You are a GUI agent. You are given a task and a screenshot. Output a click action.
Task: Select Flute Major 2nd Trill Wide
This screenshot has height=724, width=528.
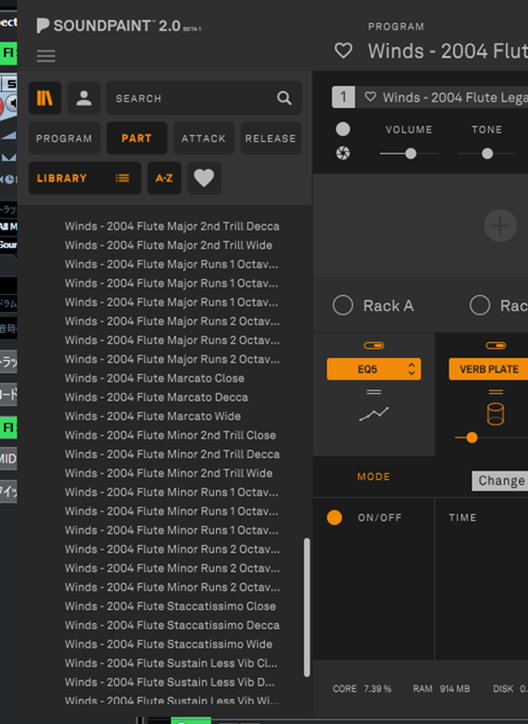[168, 245]
